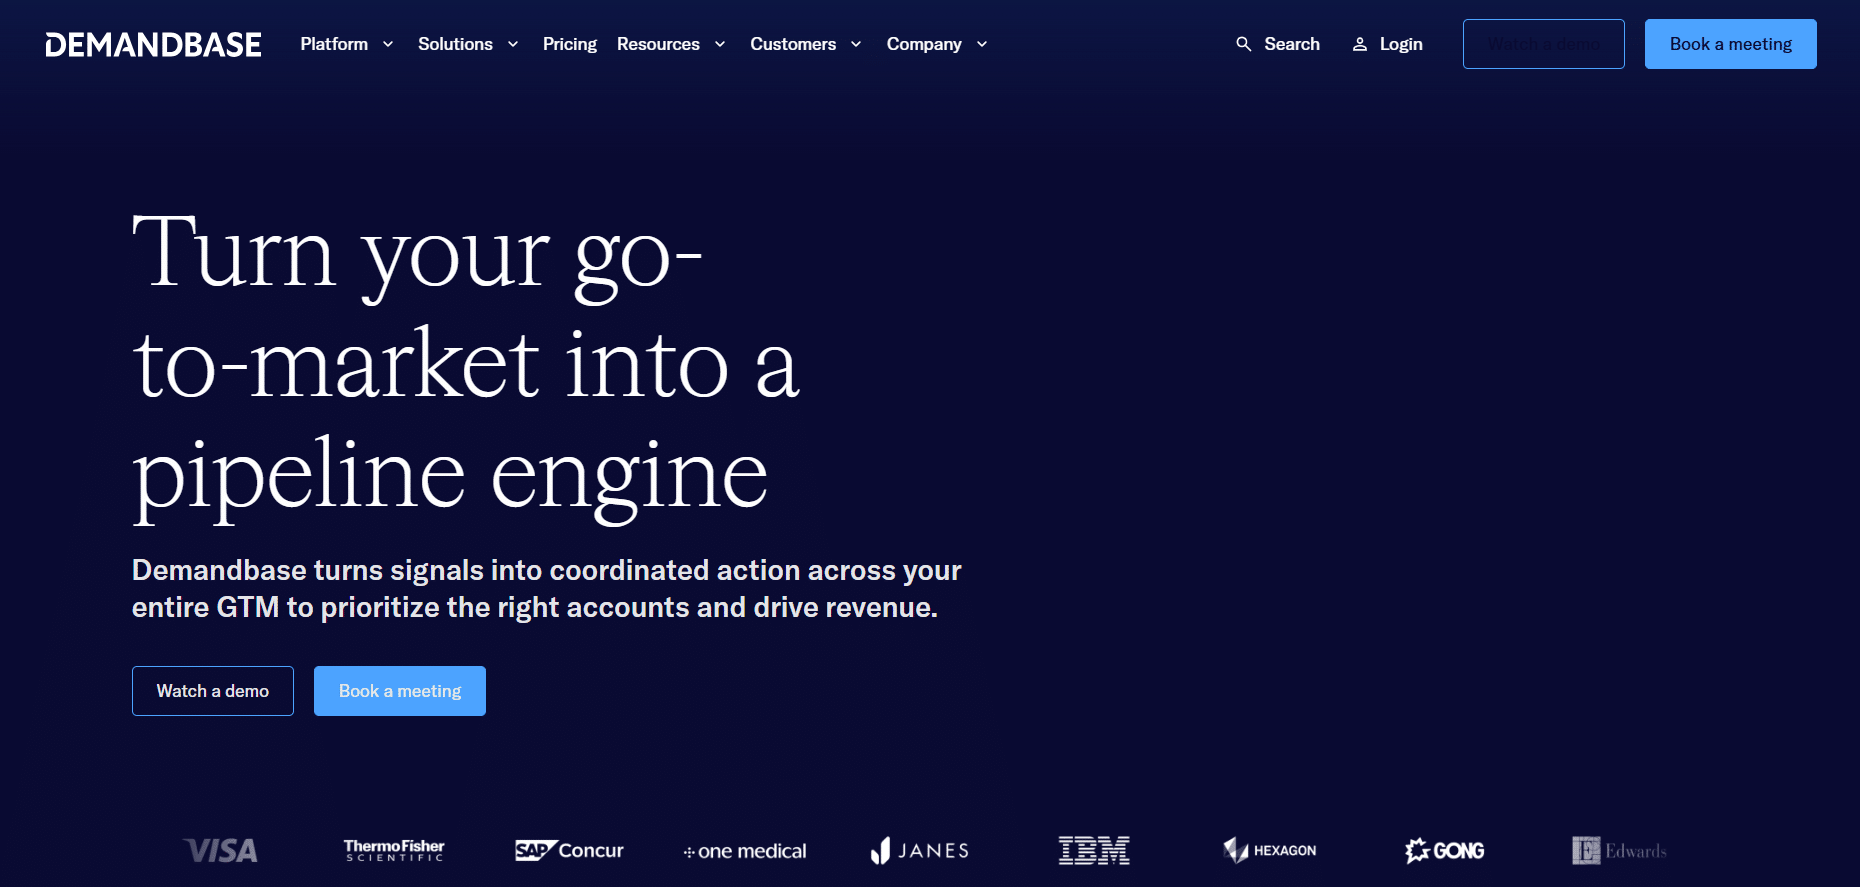The width and height of the screenshot is (1860, 887).
Task: Click the Demandbase logo
Action: coord(153,44)
